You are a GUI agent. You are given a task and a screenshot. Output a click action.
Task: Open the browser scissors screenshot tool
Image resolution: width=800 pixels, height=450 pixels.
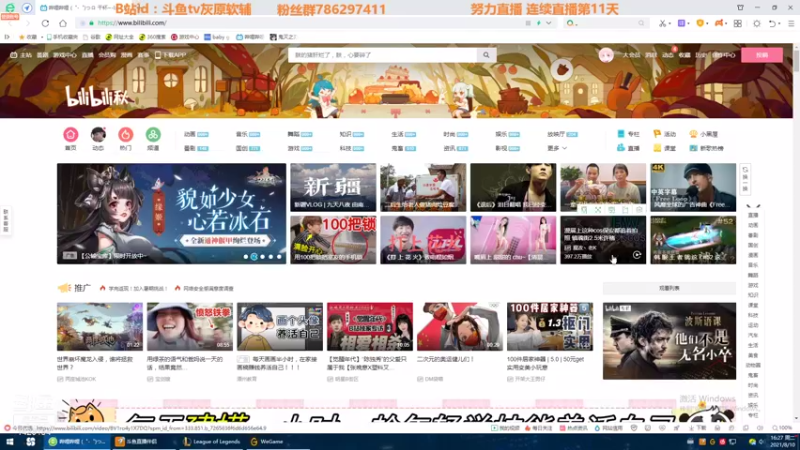click(662, 23)
